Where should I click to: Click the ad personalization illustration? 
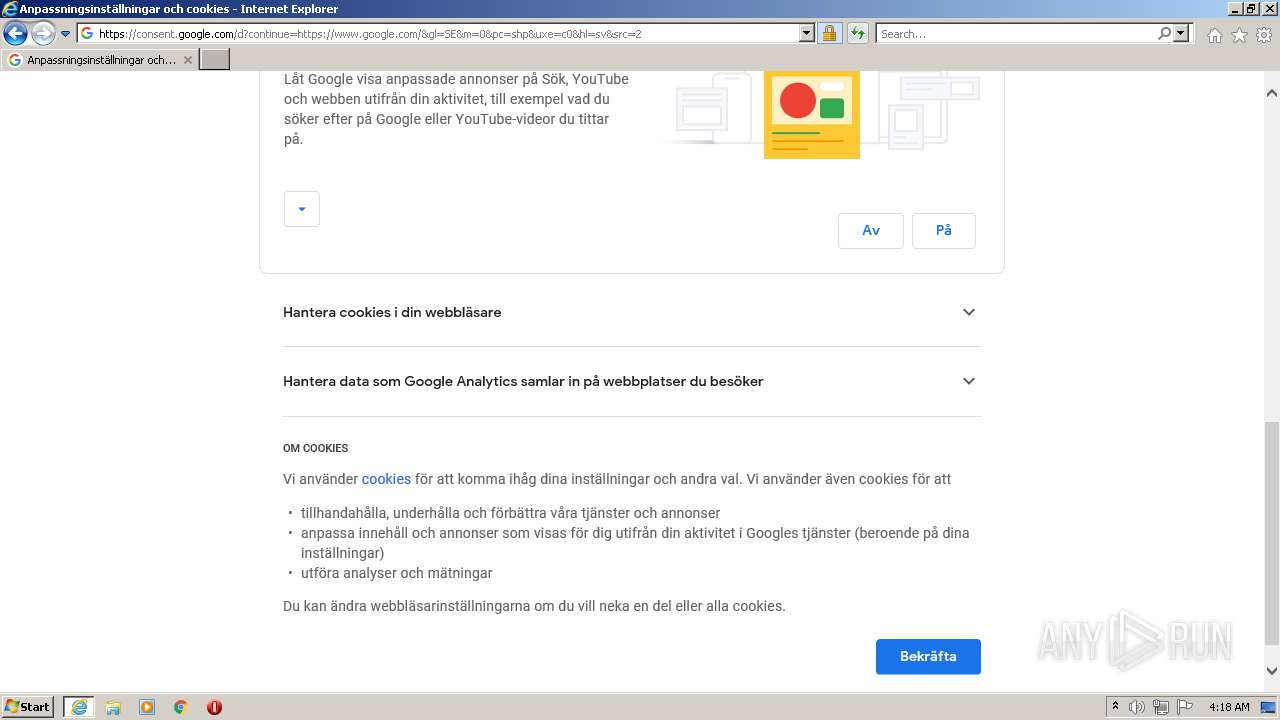pyautogui.click(x=820, y=113)
